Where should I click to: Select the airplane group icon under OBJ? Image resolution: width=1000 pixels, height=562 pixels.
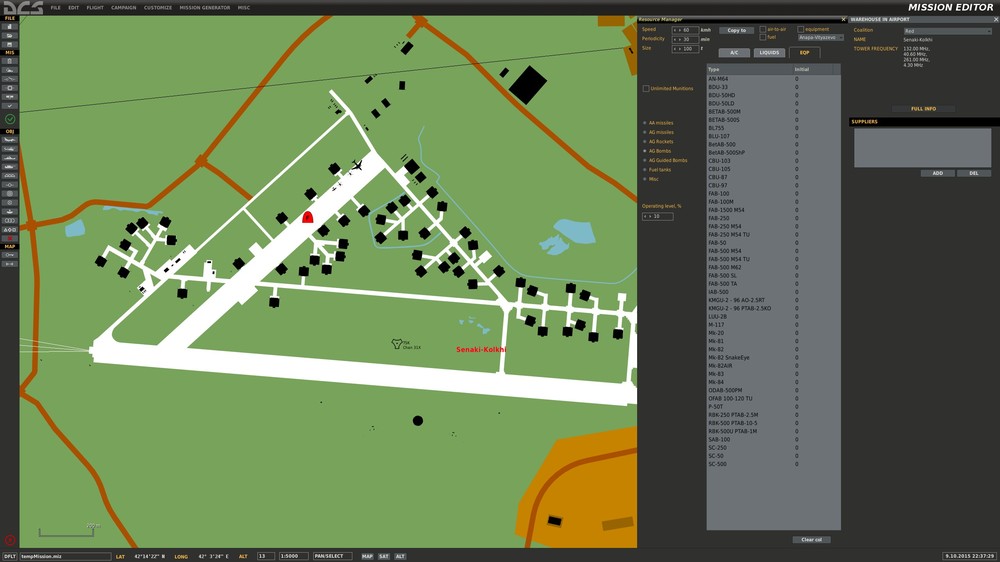coord(10,139)
